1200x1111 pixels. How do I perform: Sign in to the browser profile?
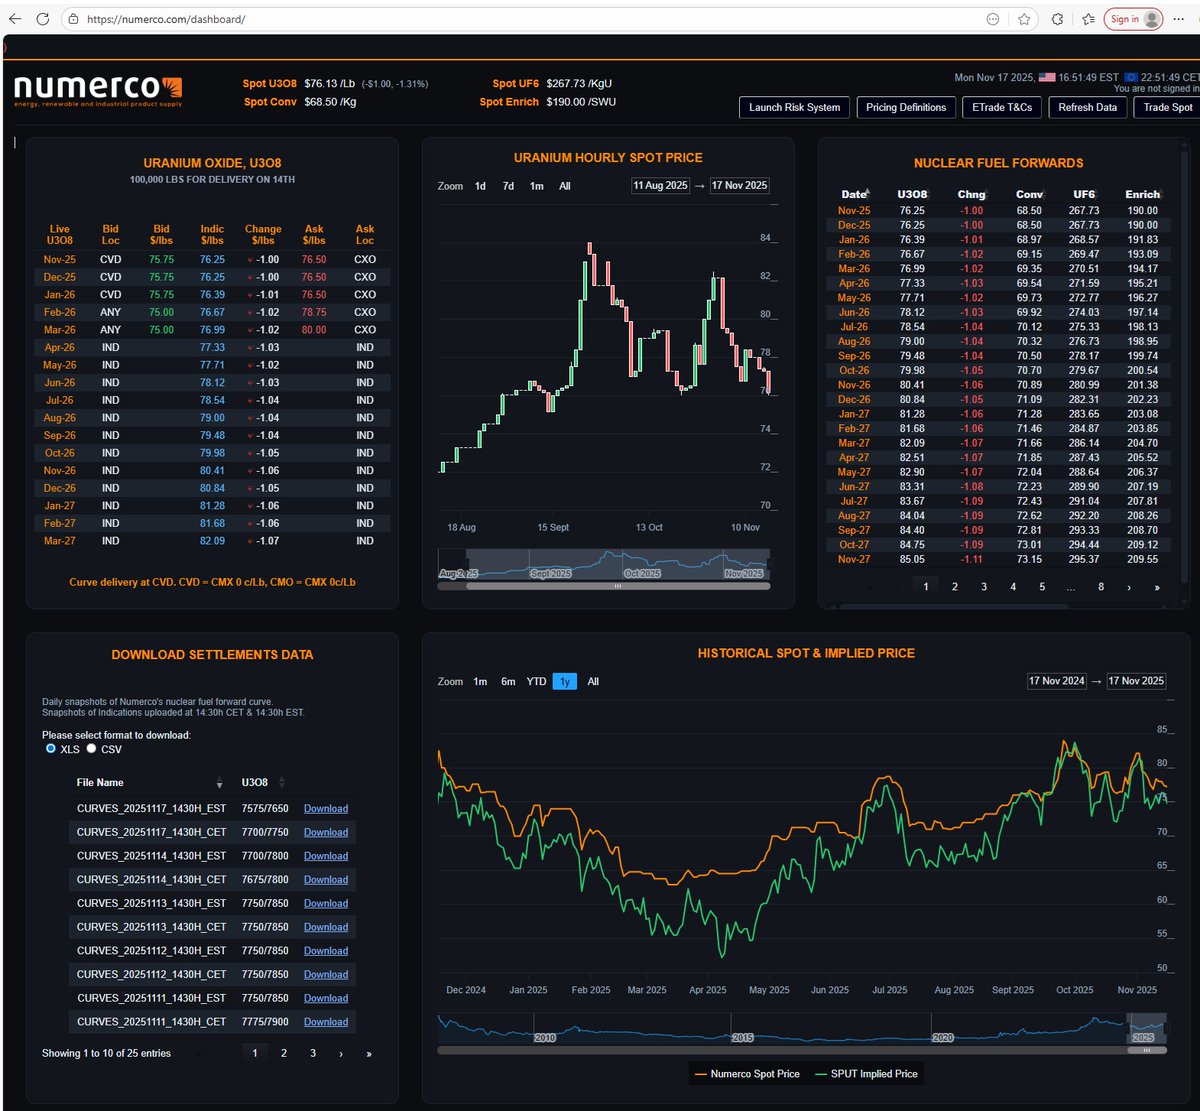pyautogui.click(x=1133, y=19)
